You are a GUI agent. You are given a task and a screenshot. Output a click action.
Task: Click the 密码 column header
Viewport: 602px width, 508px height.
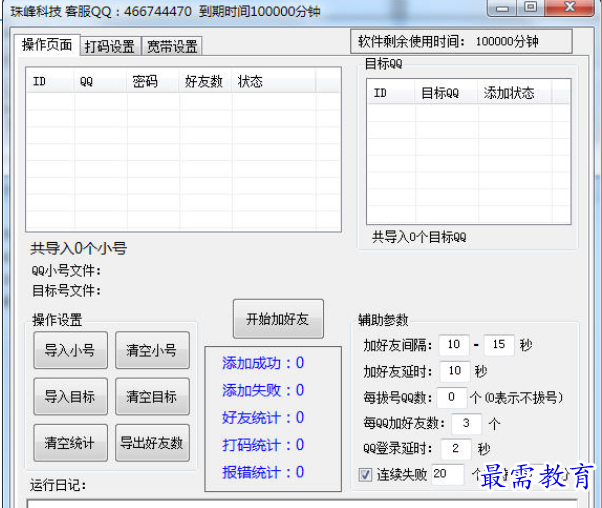pyautogui.click(x=153, y=81)
